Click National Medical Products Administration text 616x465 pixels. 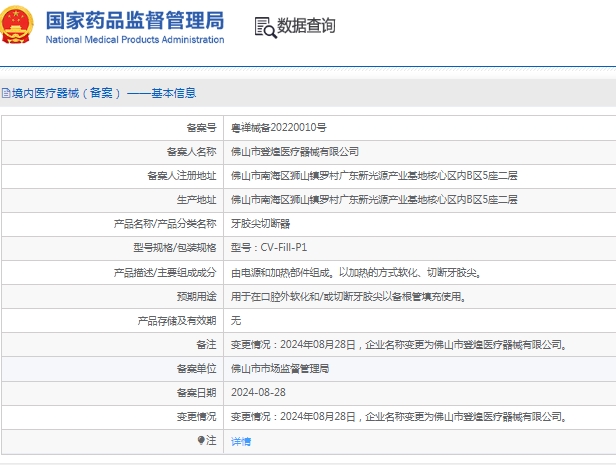(x=135, y=40)
